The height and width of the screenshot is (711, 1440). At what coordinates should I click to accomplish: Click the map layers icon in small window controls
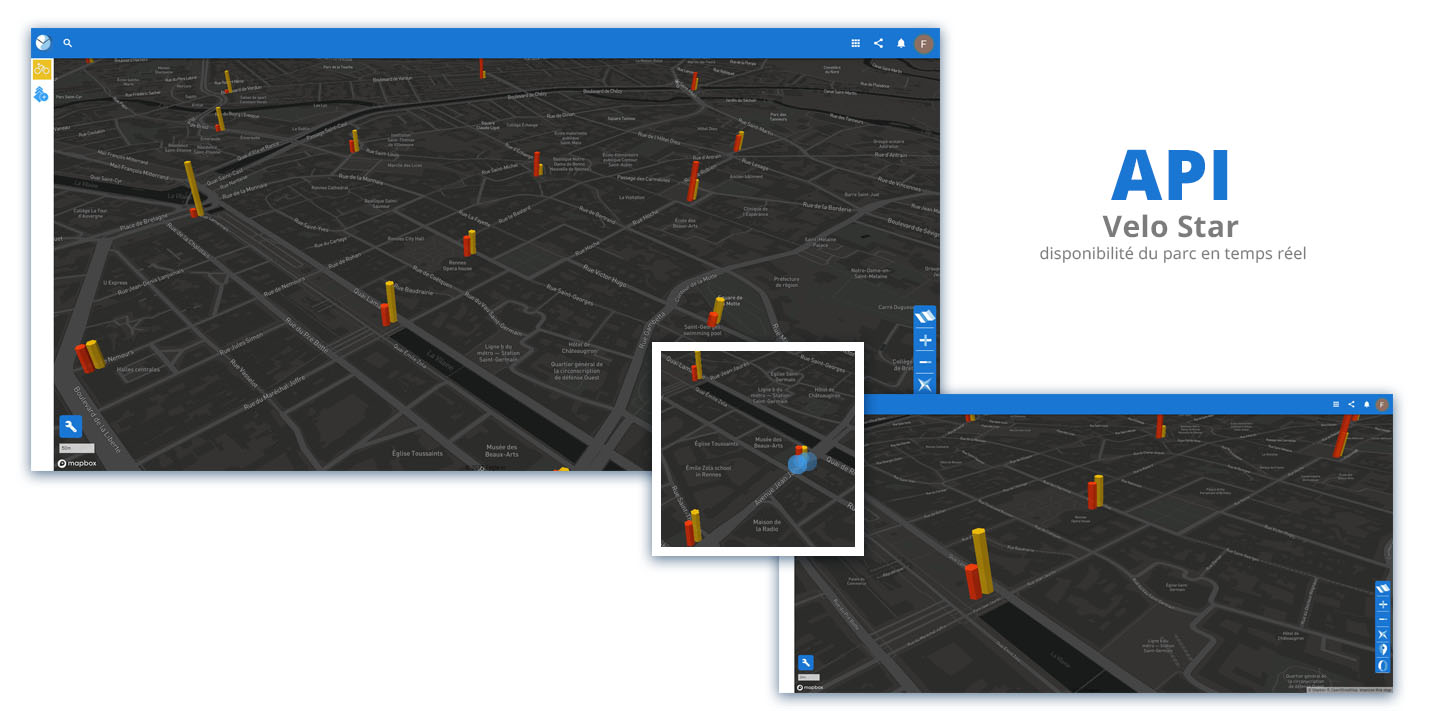point(1383,589)
